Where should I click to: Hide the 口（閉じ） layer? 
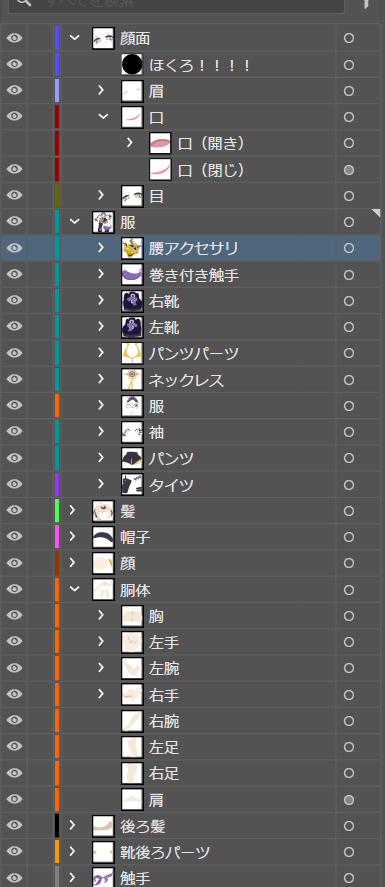[15, 169]
